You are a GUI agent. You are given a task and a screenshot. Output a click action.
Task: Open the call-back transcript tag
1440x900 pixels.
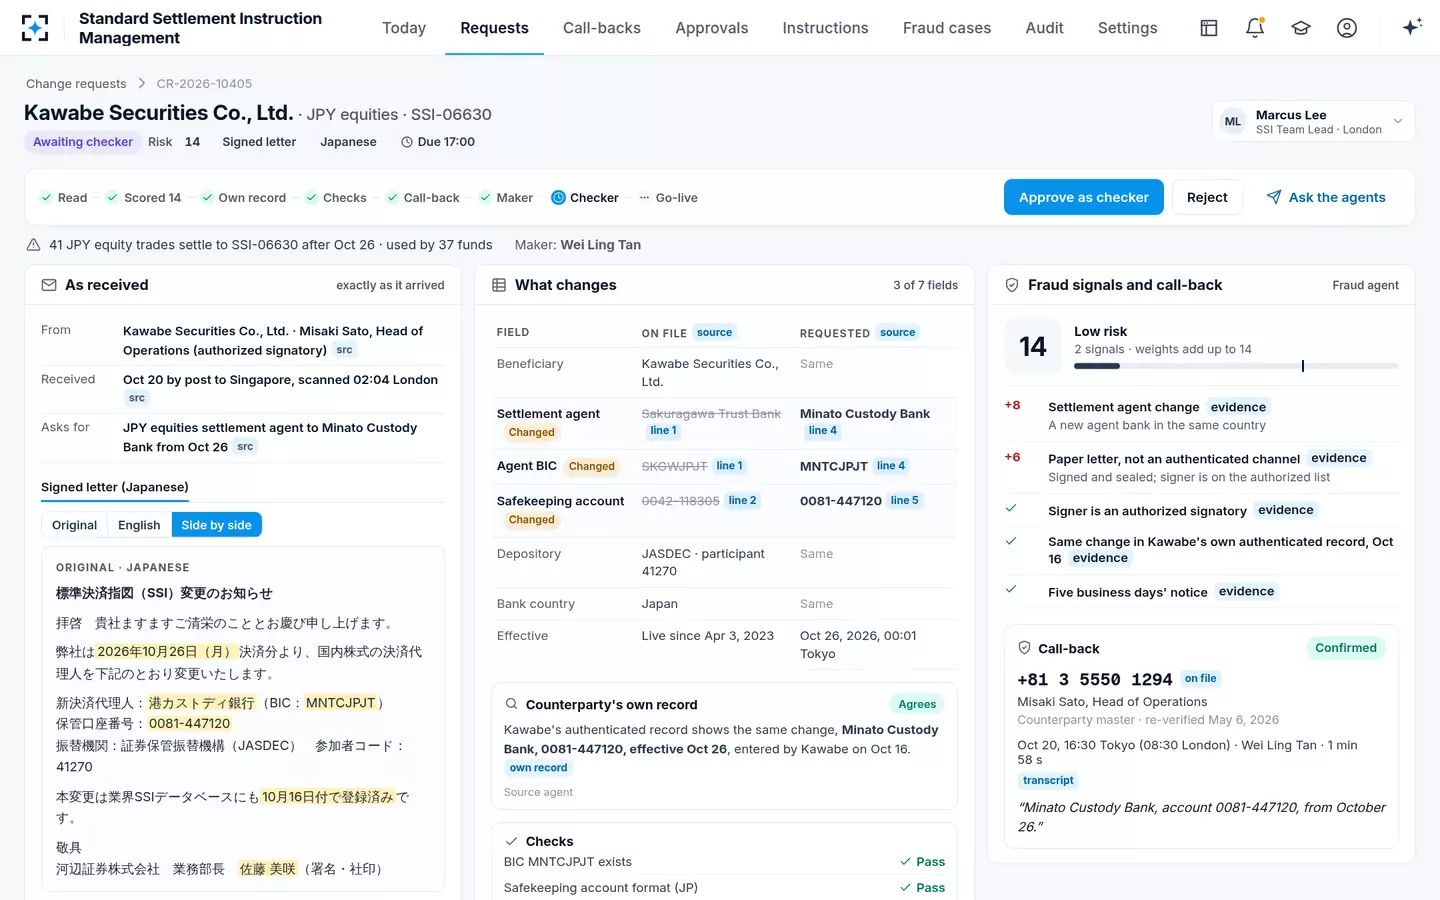[x=1048, y=780]
